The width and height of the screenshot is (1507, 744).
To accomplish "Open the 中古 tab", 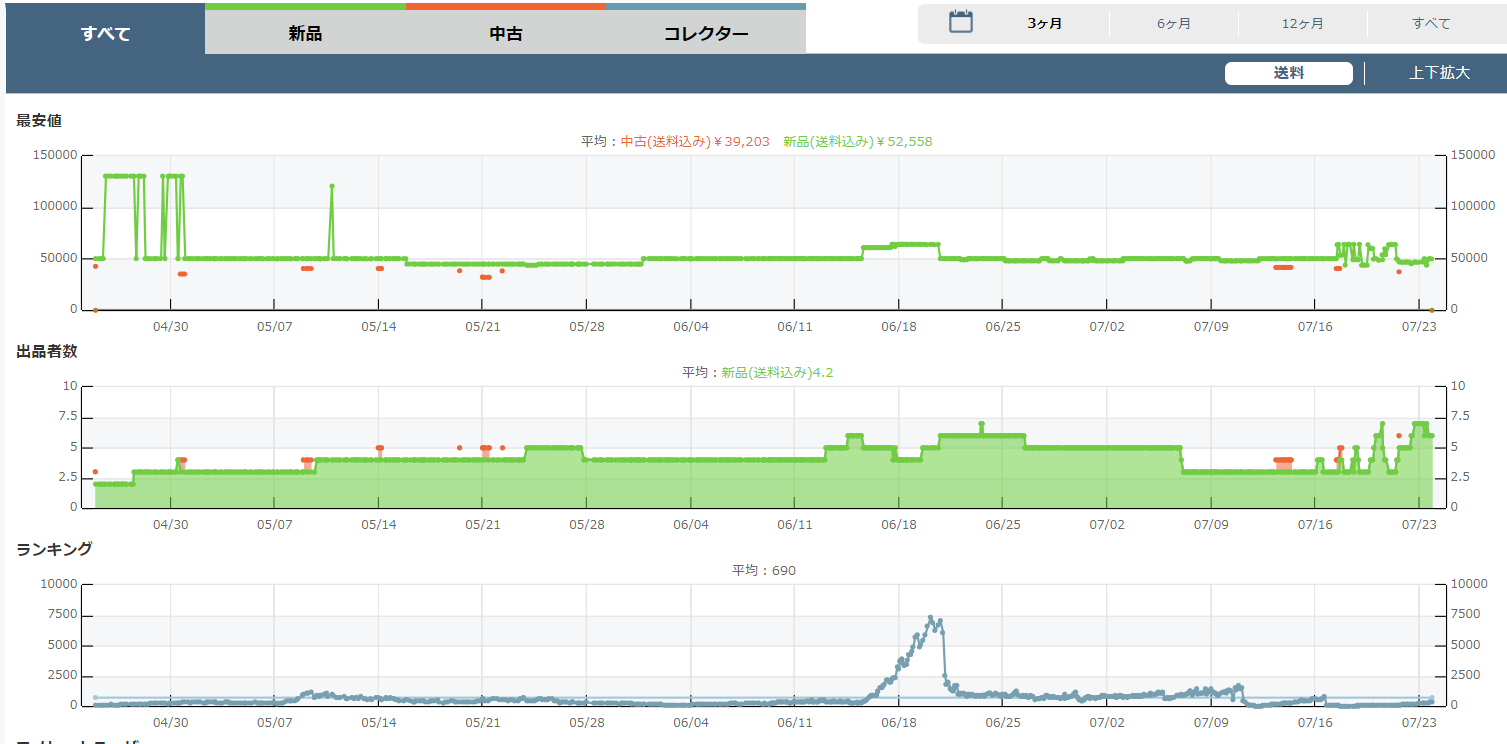I will coord(505,33).
